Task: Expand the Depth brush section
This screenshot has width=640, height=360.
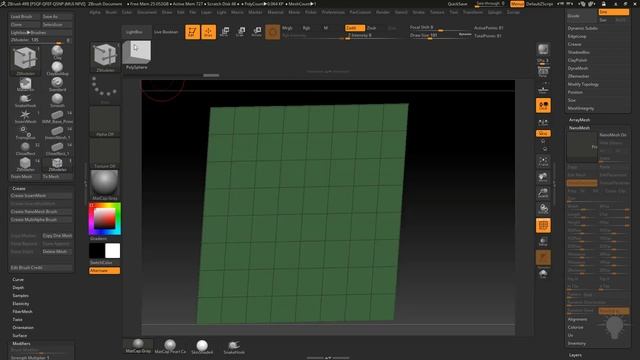Action: click(x=18, y=288)
